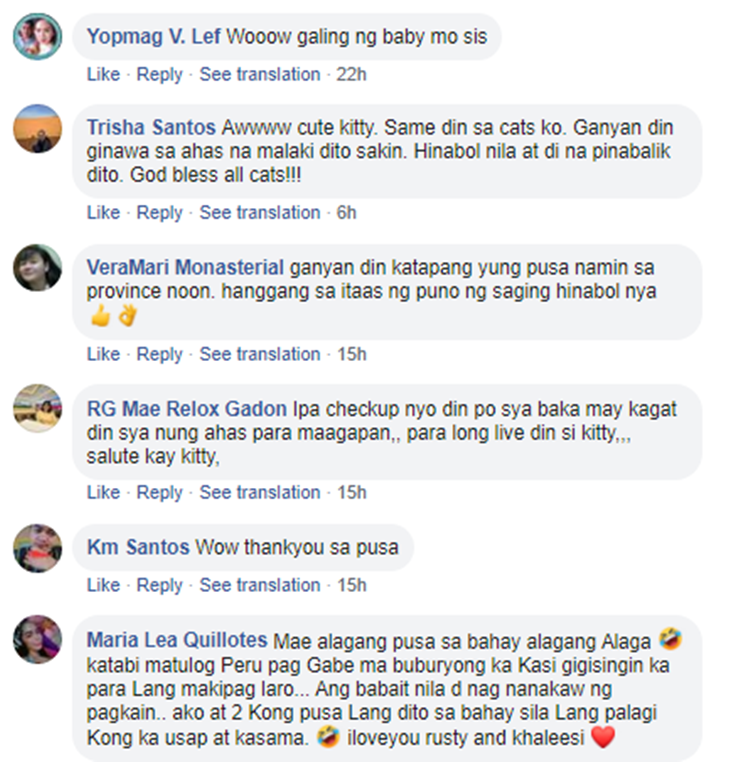Visit Maria Lea Quillotes's profile name link

pos(177,640)
